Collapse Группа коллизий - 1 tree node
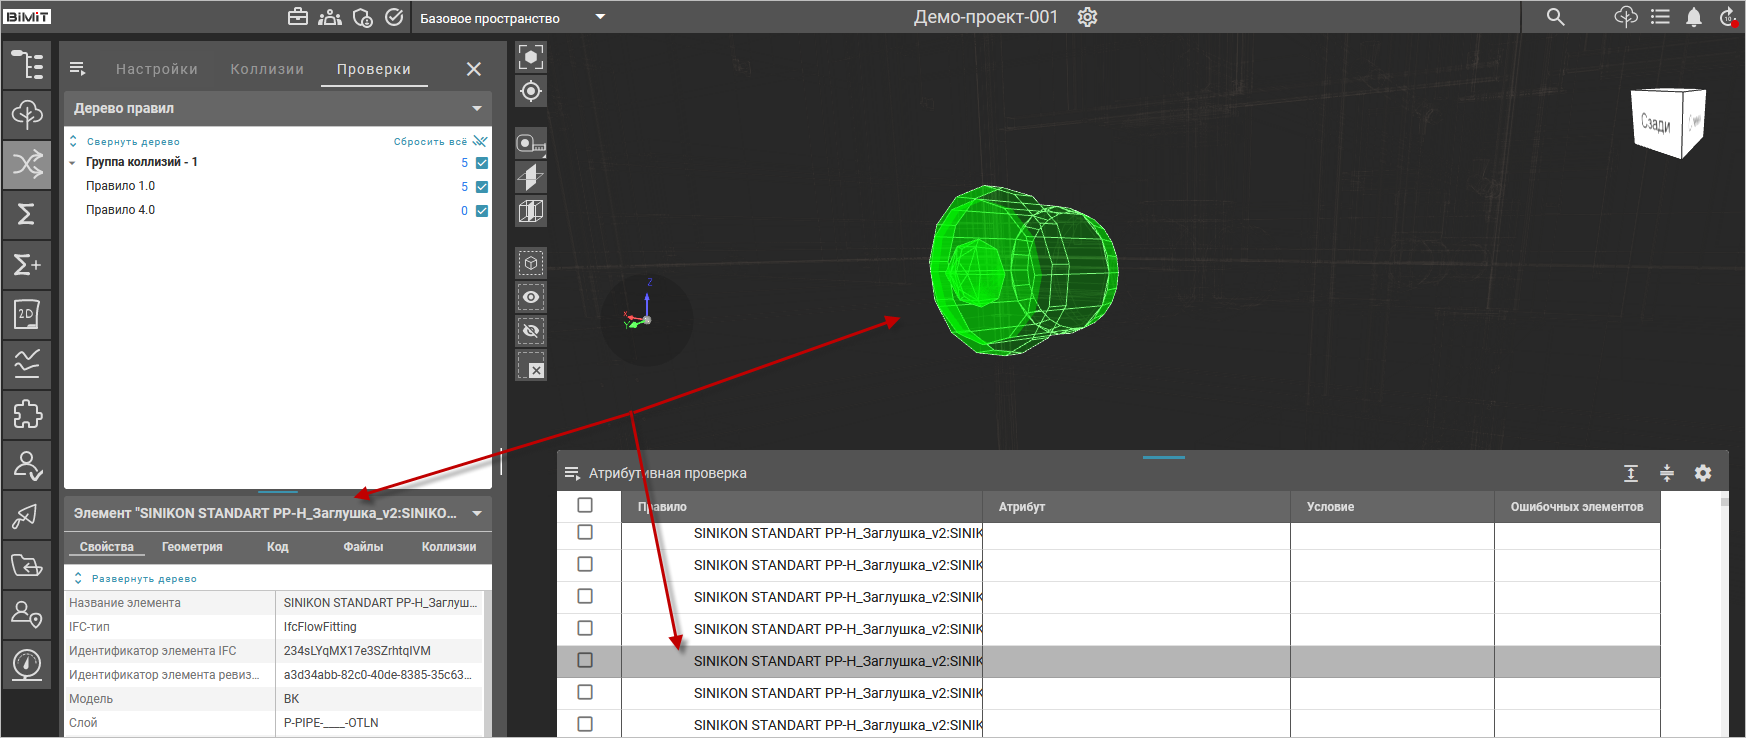The image size is (1746, 738). click(73, 162)
